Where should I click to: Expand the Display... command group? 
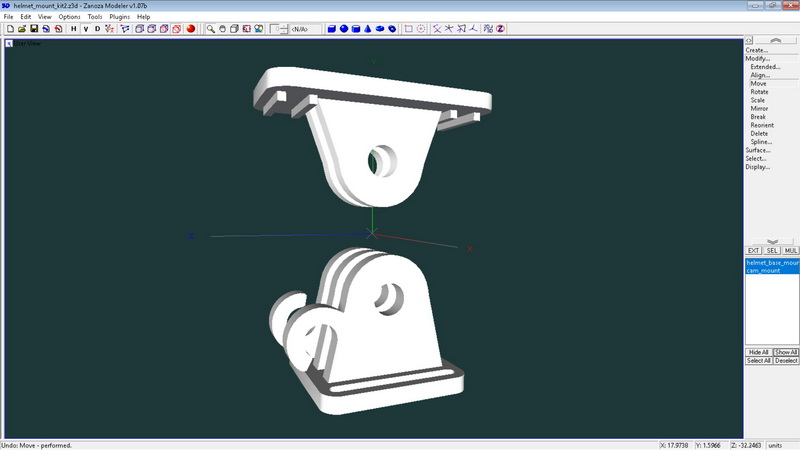(758, 167)
